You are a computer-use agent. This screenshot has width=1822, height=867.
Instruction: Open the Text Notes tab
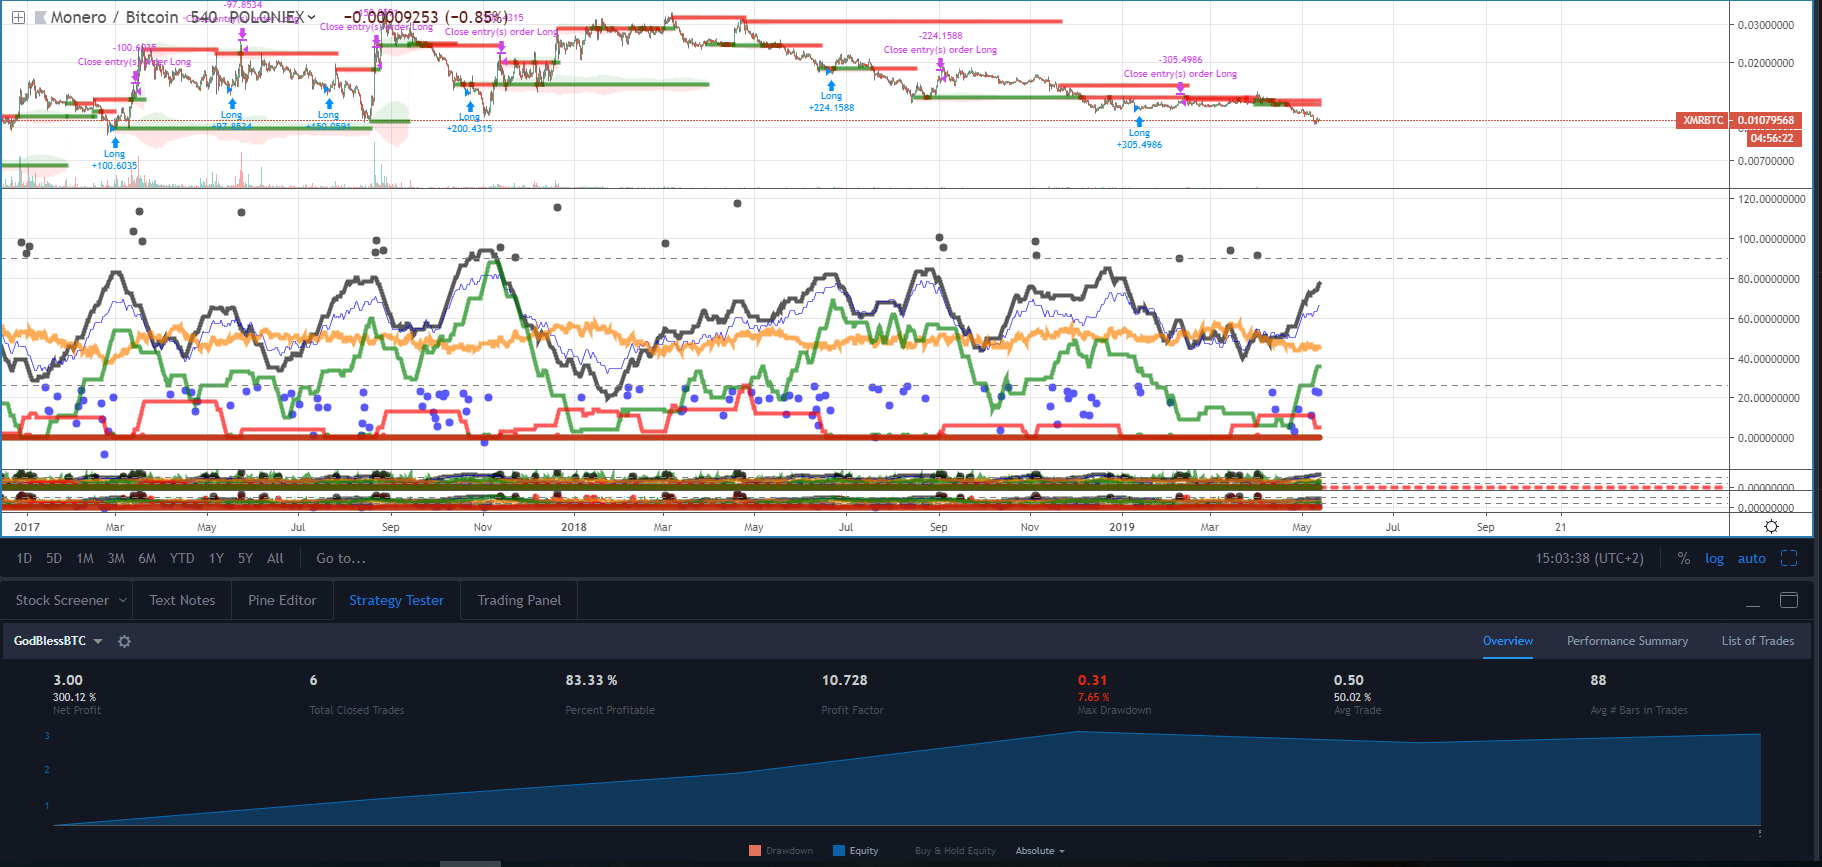tap(182, 600)
